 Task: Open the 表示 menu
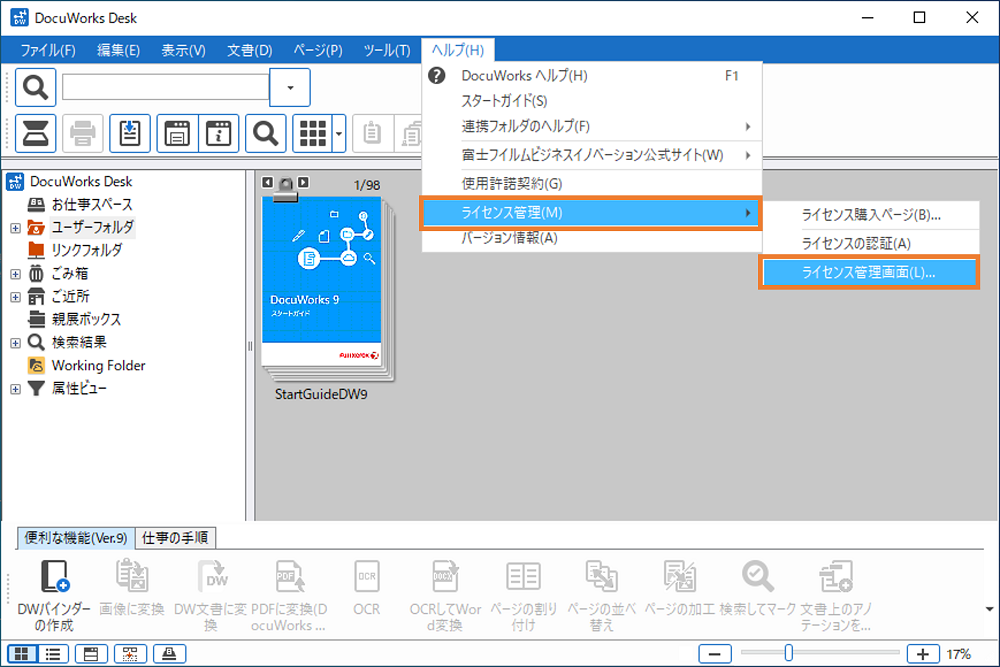(183, 50)
